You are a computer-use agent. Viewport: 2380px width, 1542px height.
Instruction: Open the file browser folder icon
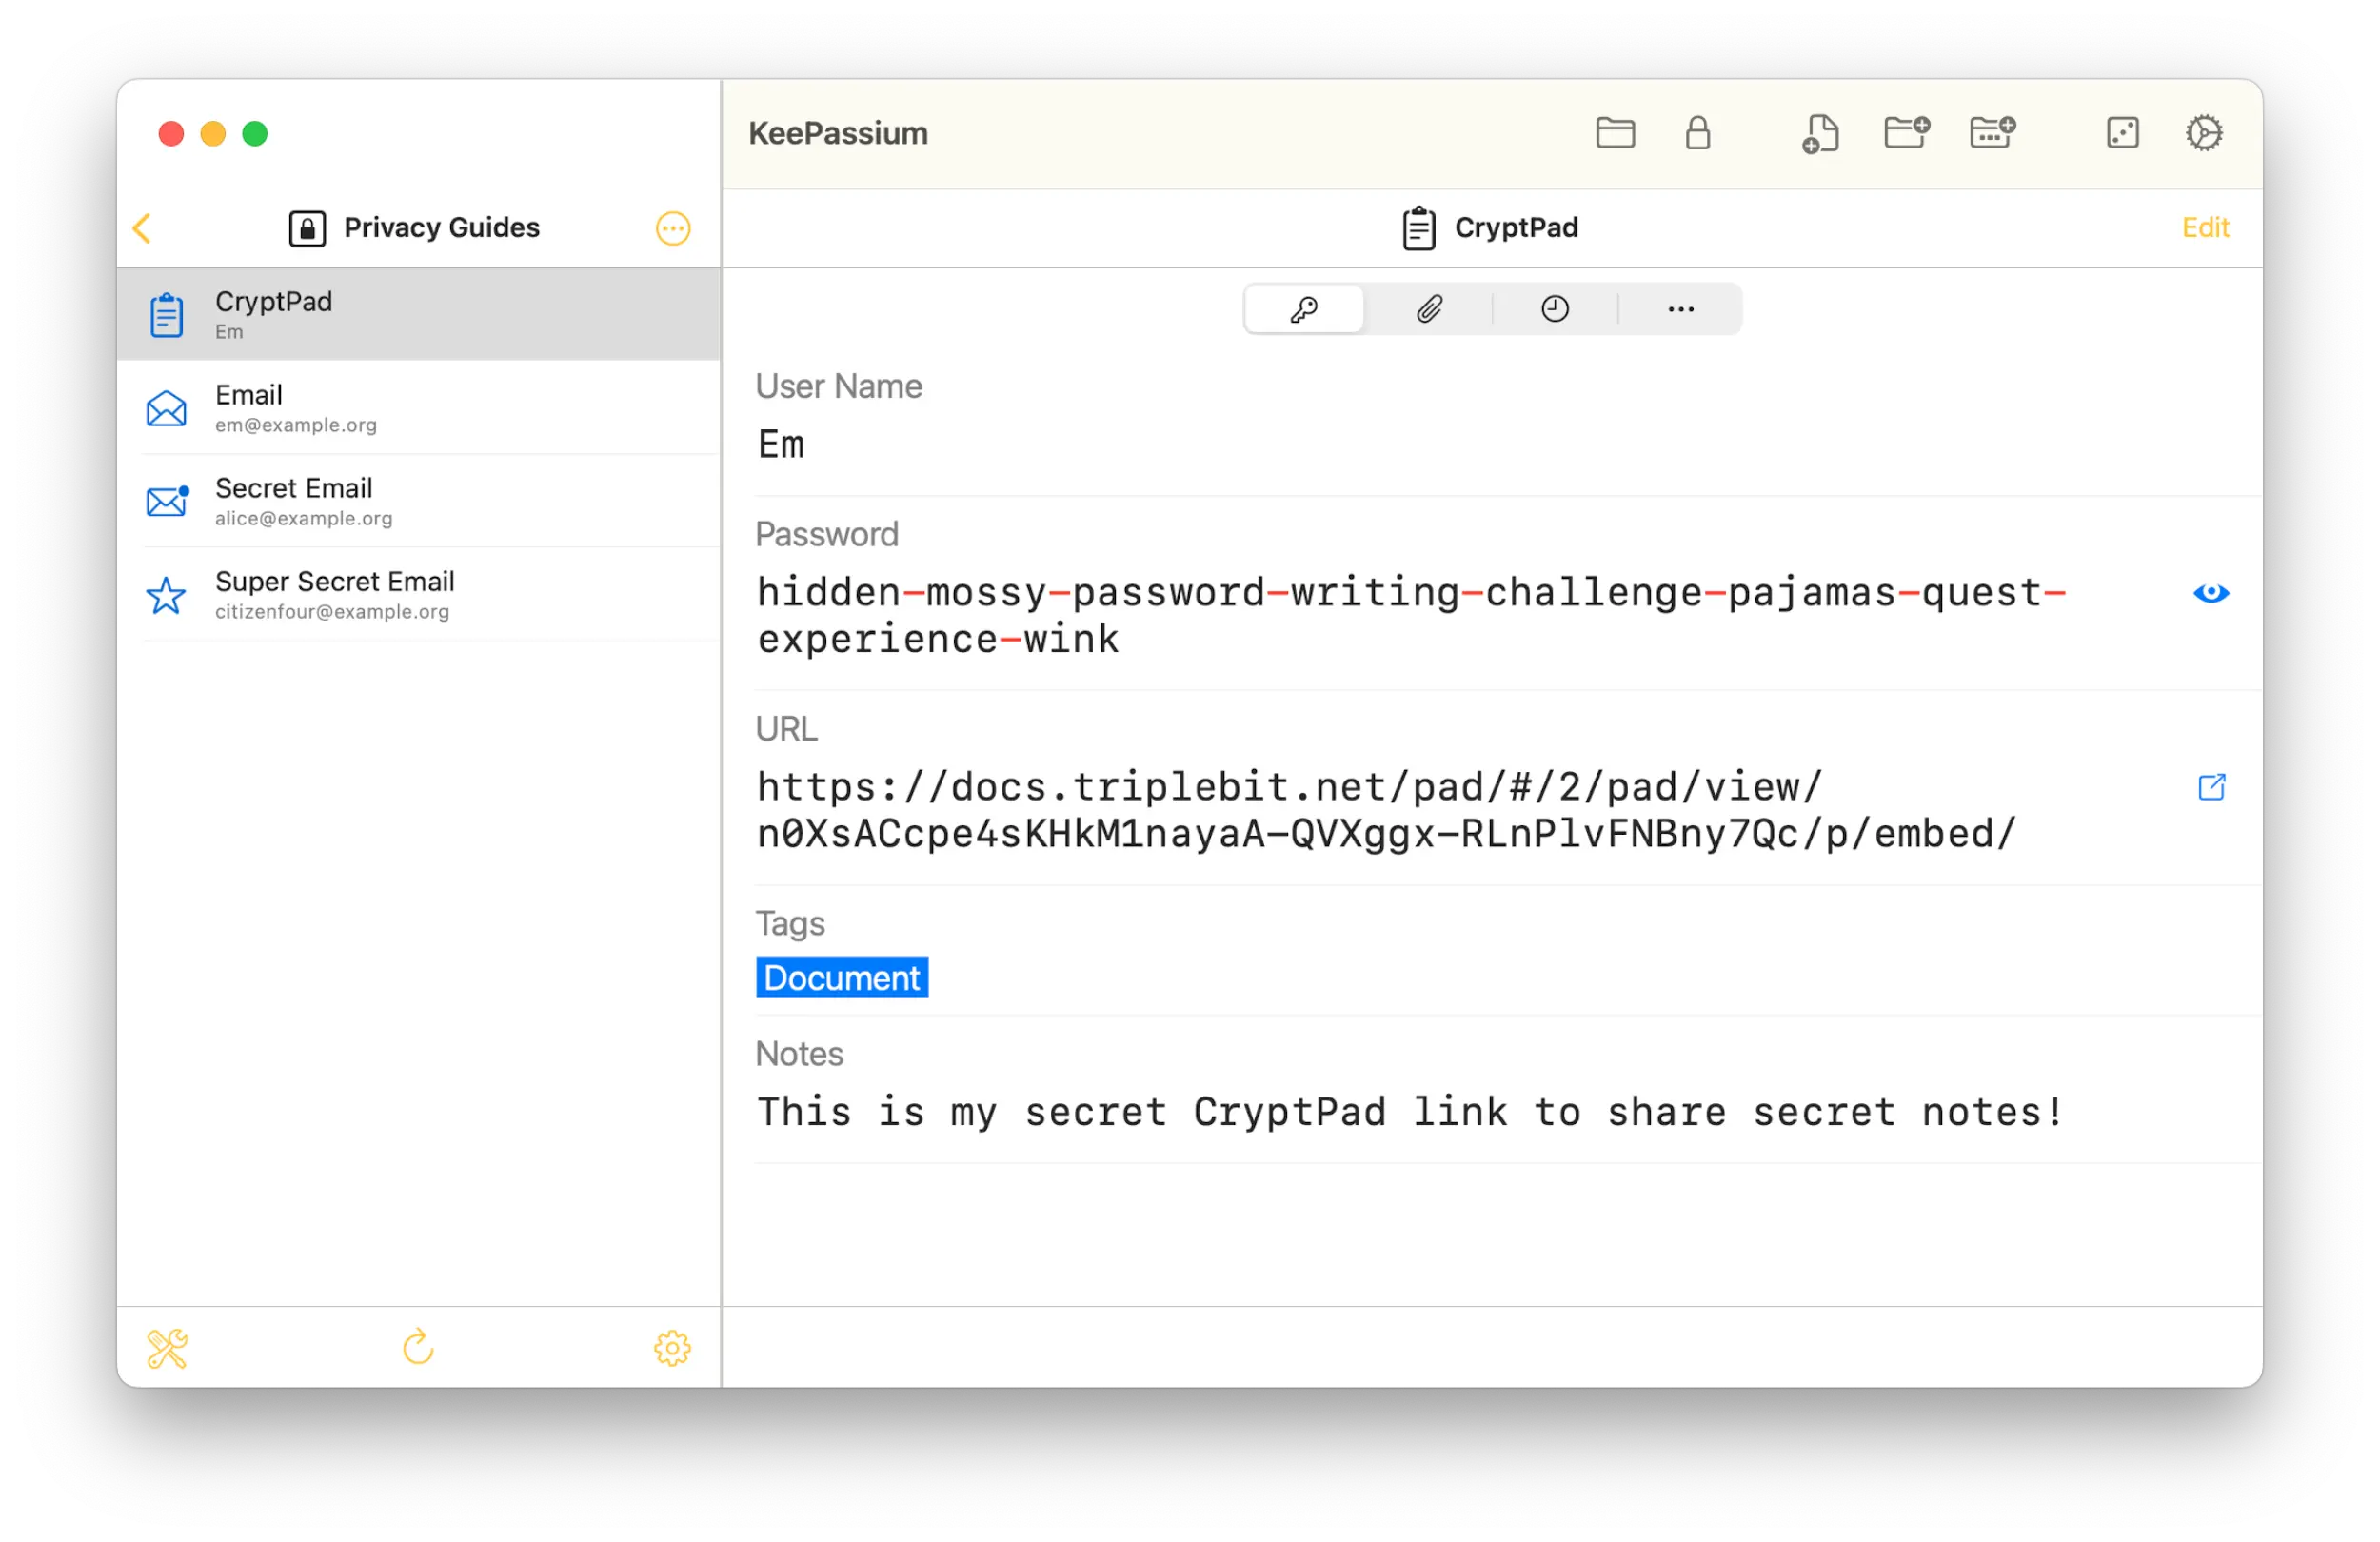(x=1615, y=133)
